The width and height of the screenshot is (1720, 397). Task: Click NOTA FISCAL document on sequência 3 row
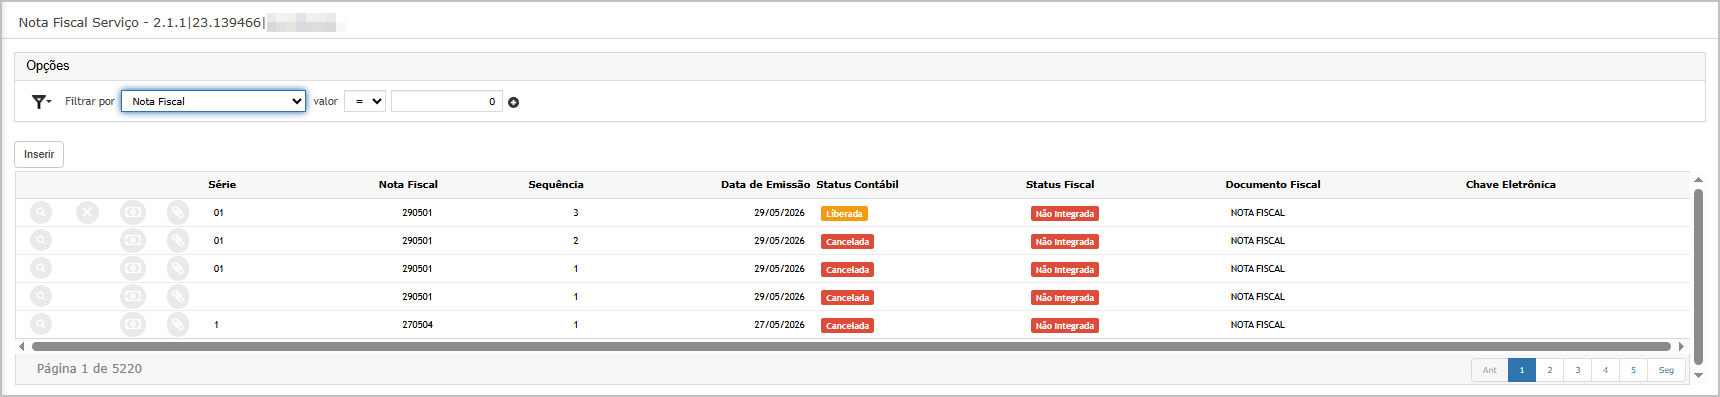[1258, 213]
